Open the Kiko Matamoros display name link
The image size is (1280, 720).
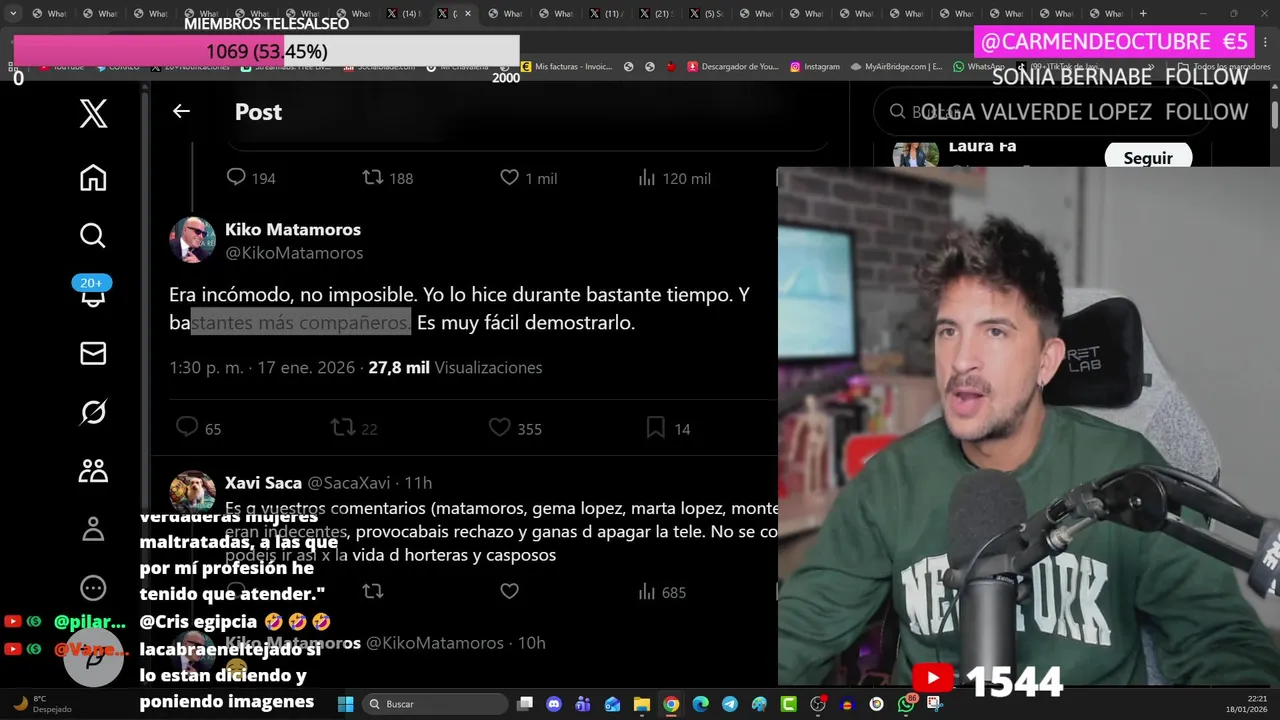click(x=293, y=229)
